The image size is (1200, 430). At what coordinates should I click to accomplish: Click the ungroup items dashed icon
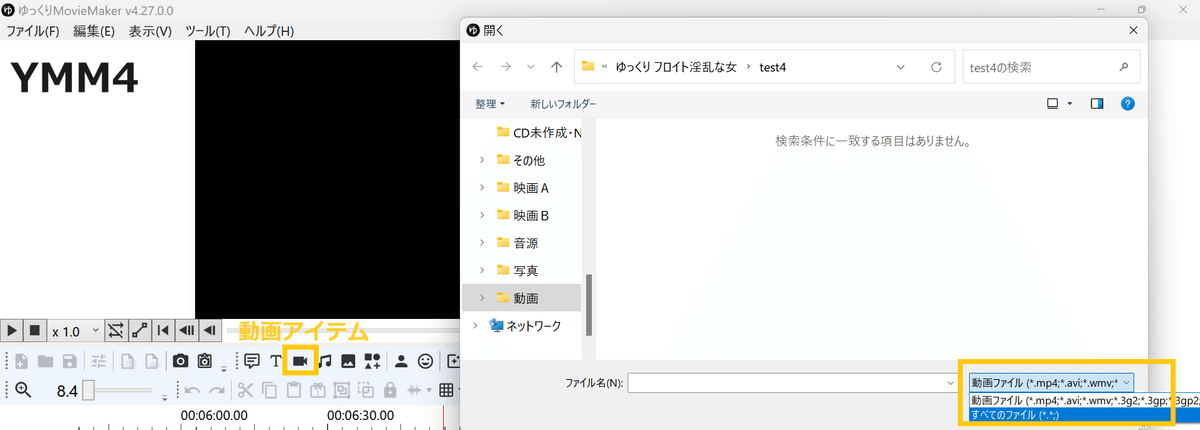tap(366, 391)
